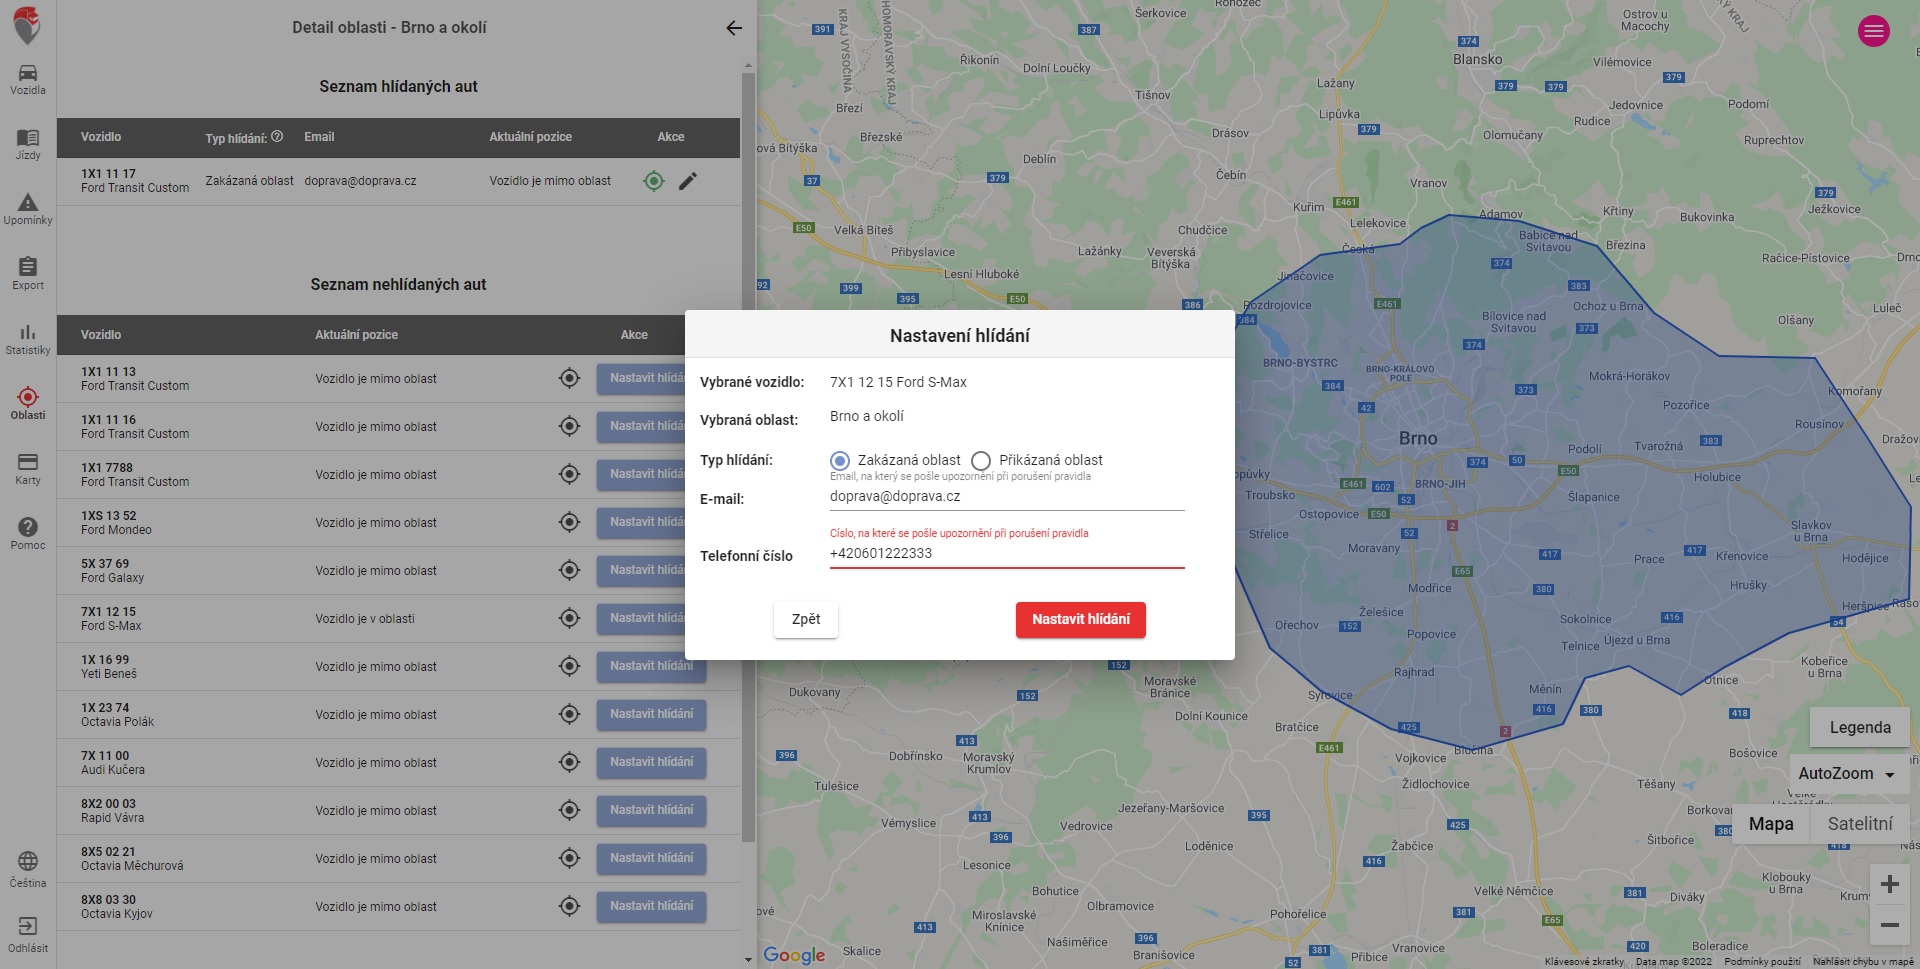Click the help icon next to Typ hlídání
1920x969 pixels.
pyautogui.click(x=277, y=137)
